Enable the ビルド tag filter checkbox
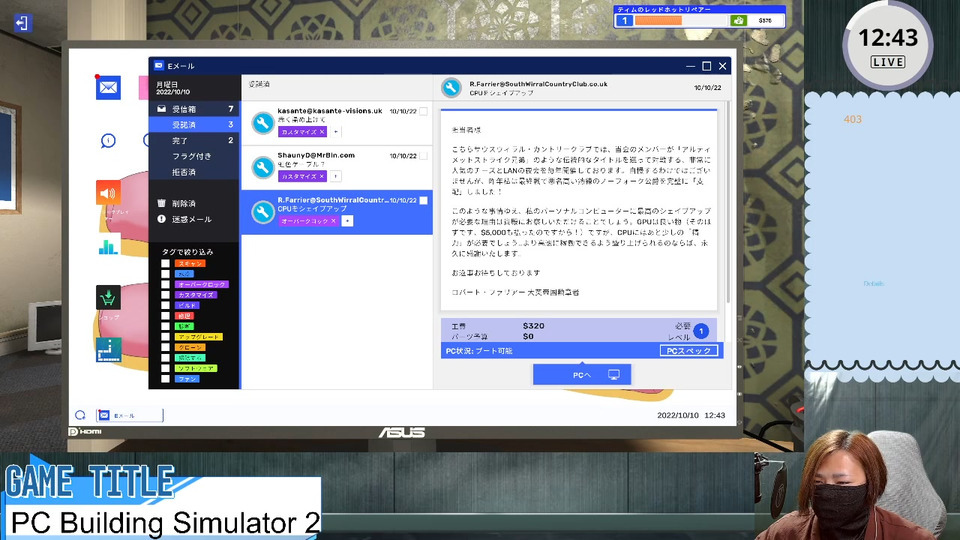The width and height of the screenshot is (960, 540). coord(165,306)
